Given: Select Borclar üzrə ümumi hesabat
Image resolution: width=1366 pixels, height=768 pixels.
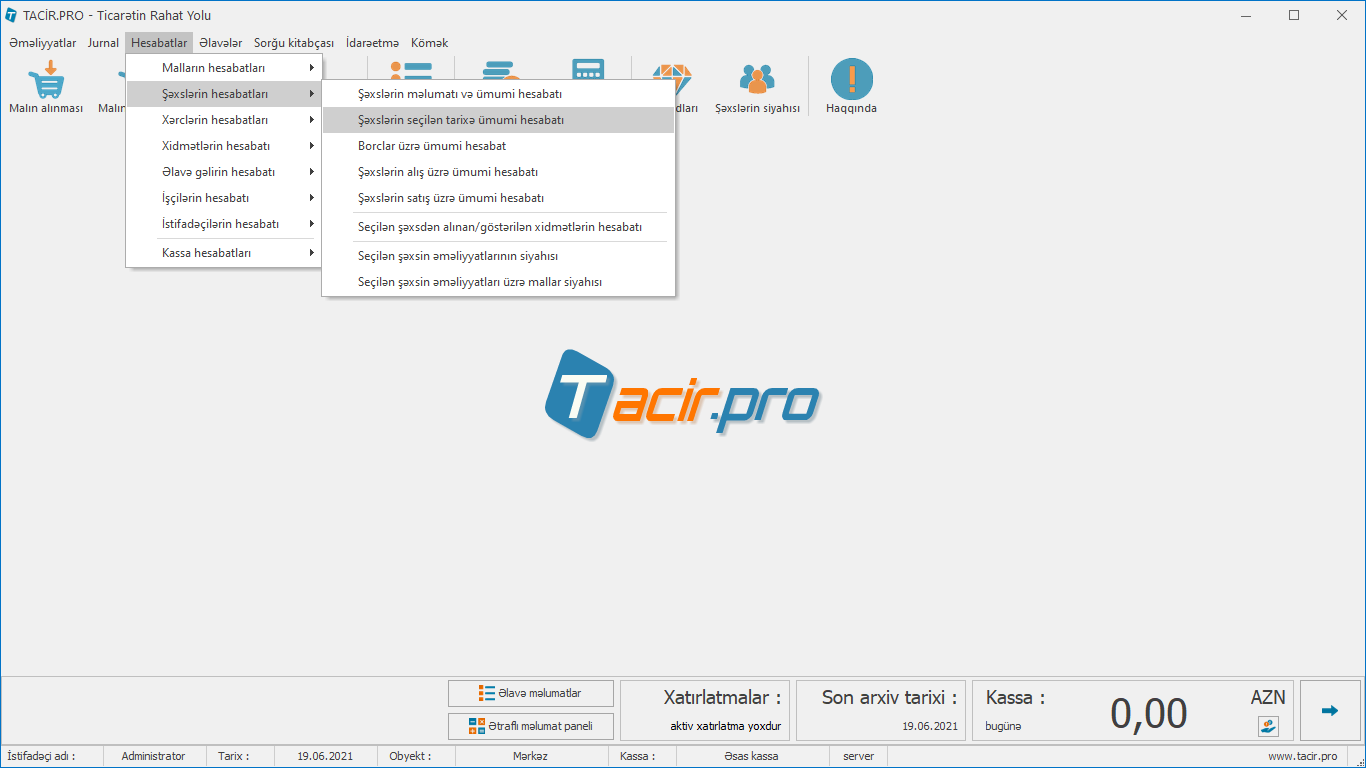Looking at the screenshot, I should (432, 146).
